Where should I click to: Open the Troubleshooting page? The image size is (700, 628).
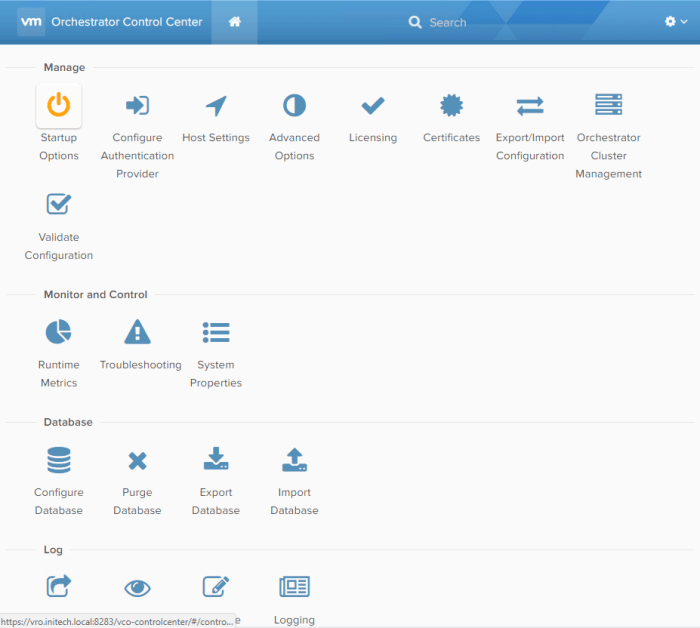click(138, 332)
